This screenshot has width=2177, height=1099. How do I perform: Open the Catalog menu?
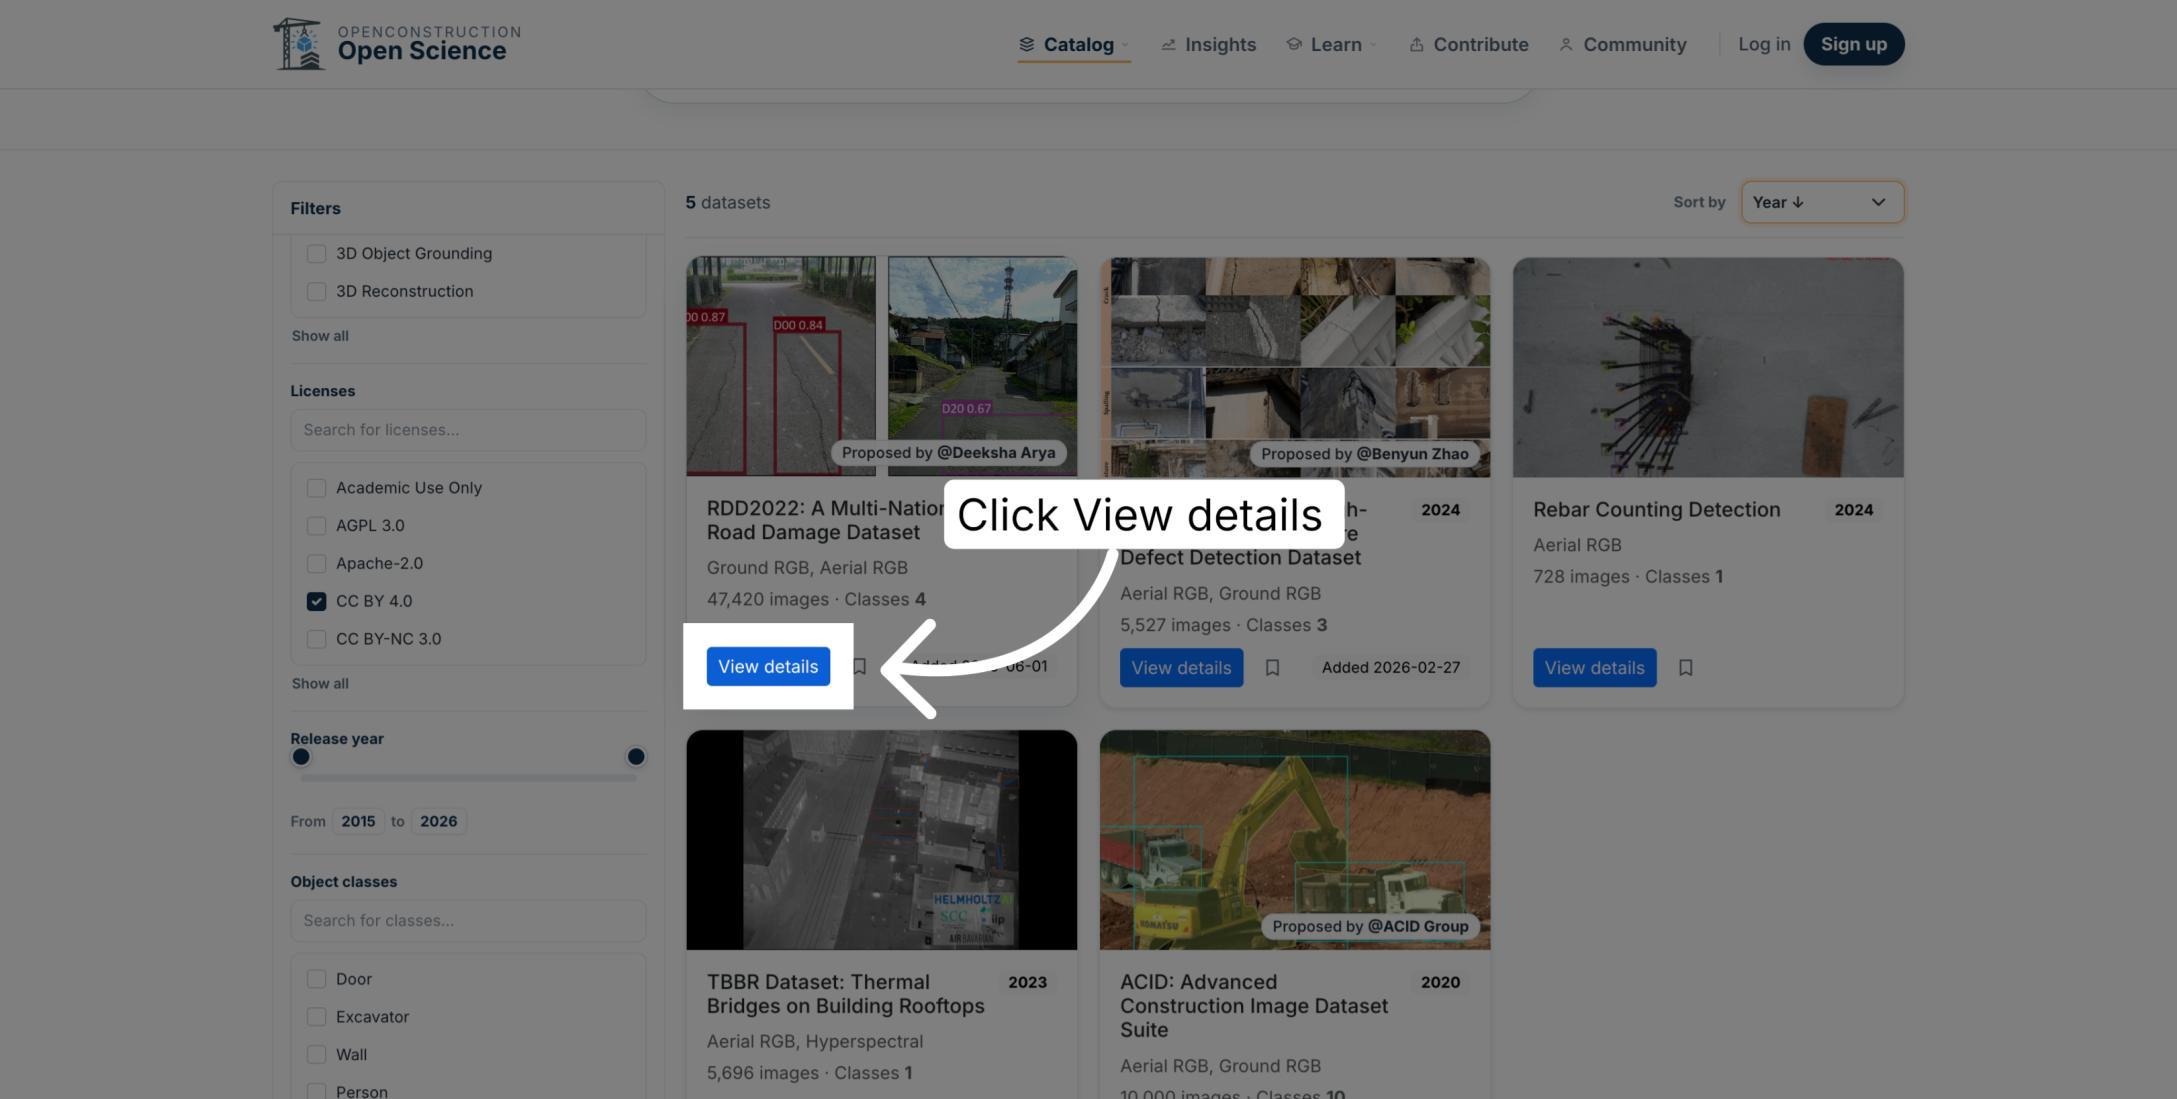coord(1074,44)
